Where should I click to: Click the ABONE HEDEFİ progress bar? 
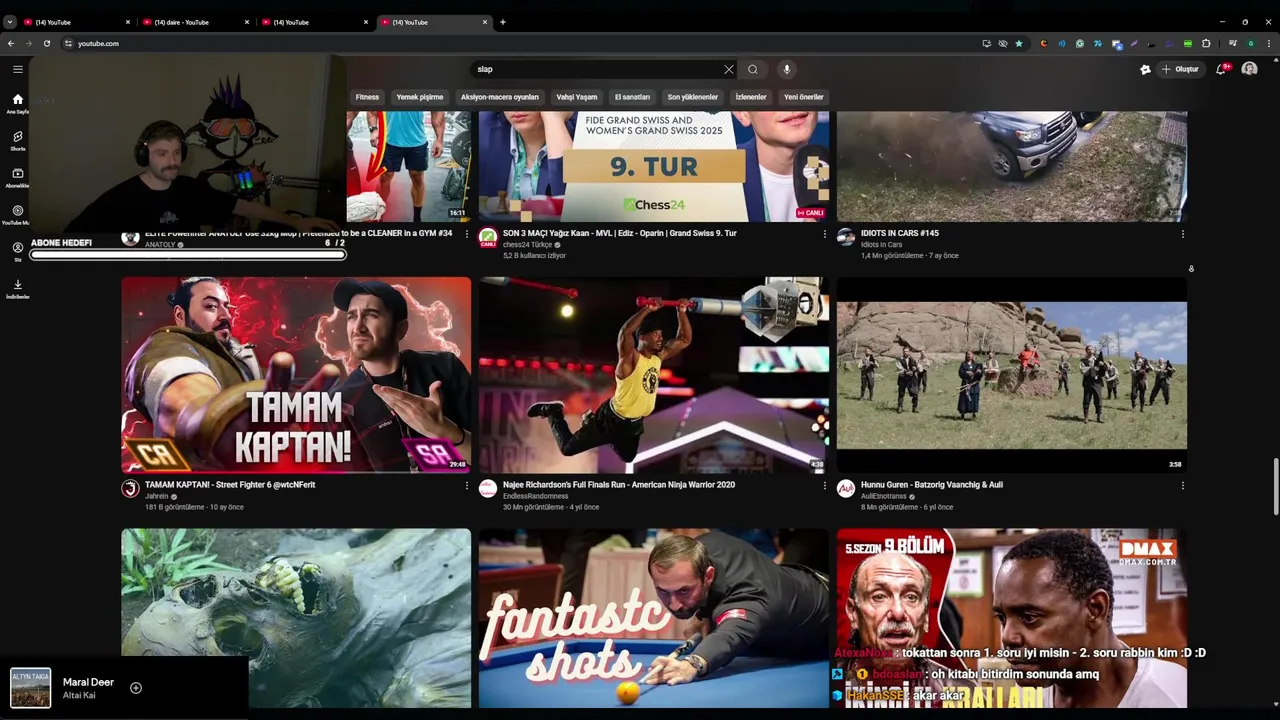pos(188,254)
